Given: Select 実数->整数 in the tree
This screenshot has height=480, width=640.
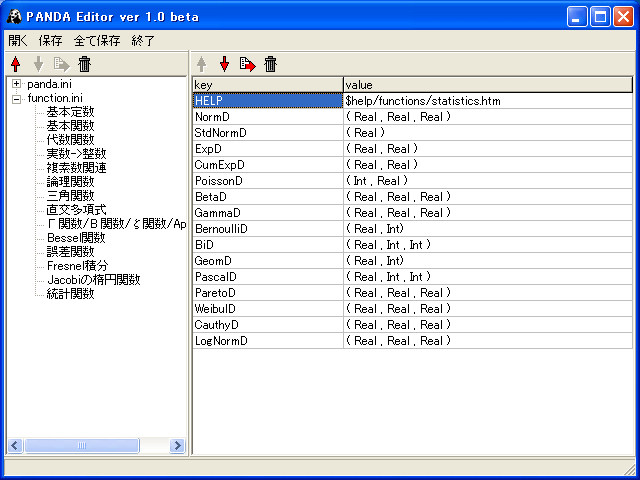Looking at the screenshot, I should (x=76, y=153).
